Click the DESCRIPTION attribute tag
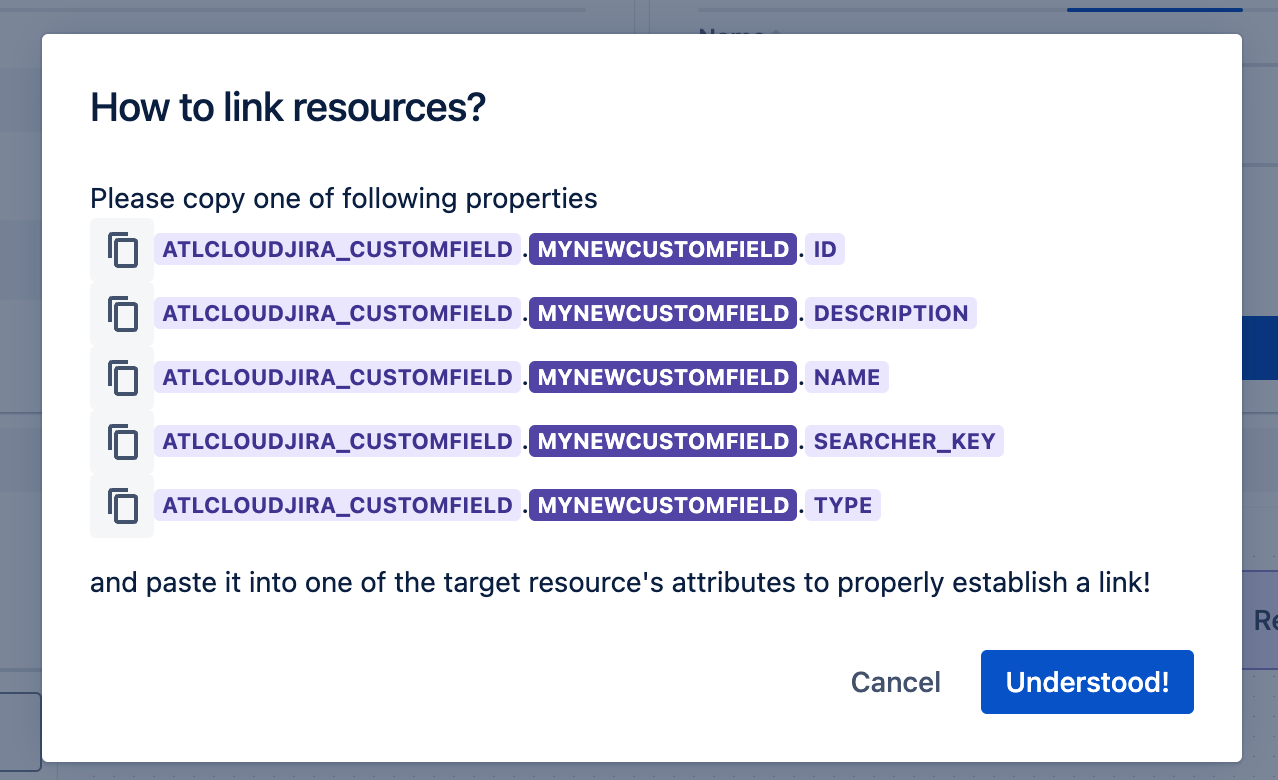Screen dimensions: 1278x780 [891, 314]
